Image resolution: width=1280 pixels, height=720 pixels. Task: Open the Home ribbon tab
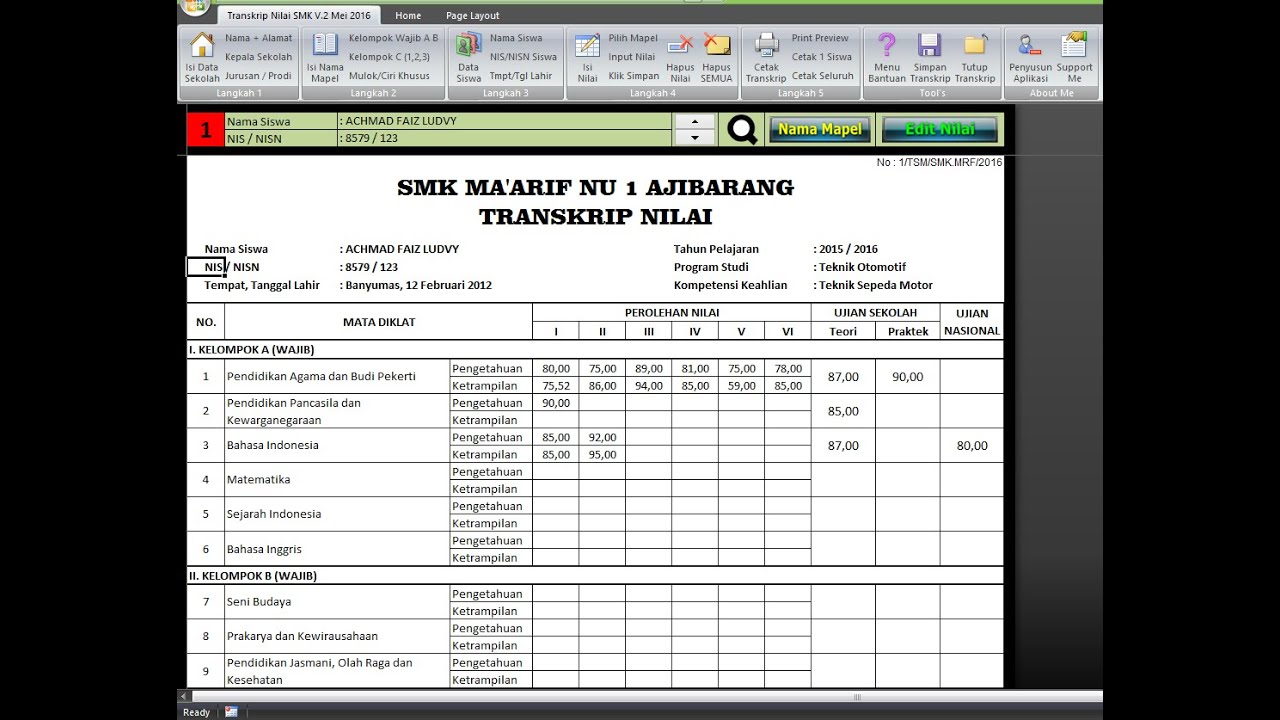pos(408,15)
